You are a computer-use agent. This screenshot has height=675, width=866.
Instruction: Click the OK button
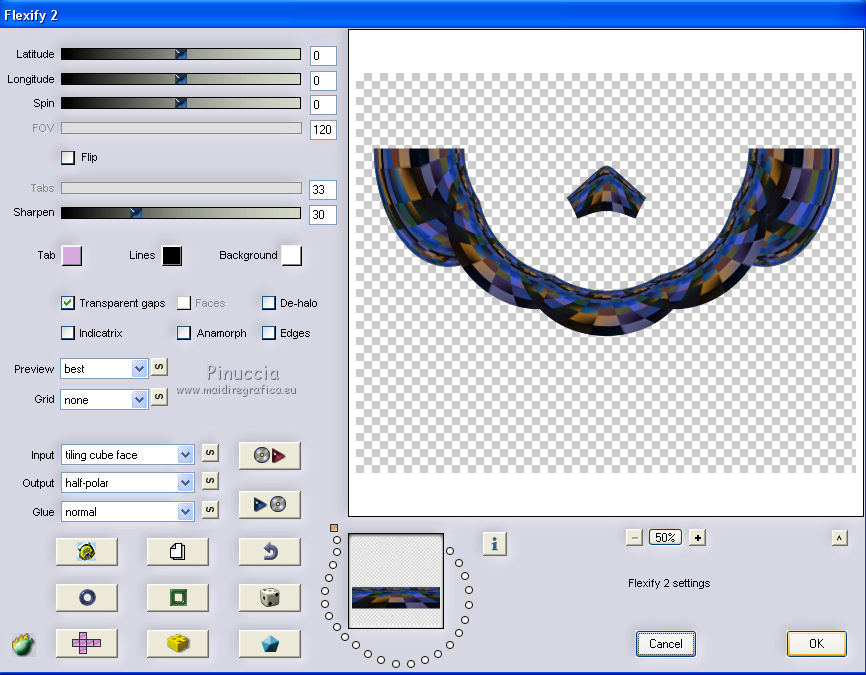[816, 644]
